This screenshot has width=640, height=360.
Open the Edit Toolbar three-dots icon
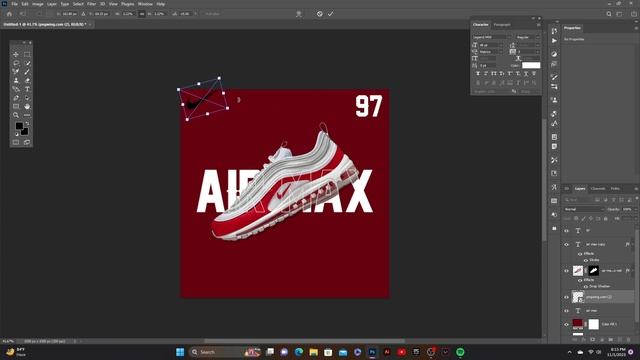(x=27, y=115)
